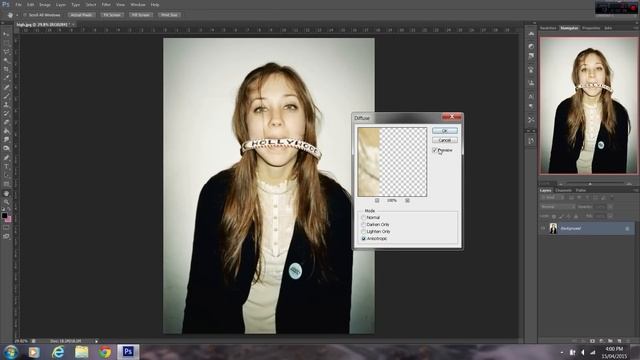Click the Fit Screen button
The width and height of the screenshot is (640, 360).
(111, 15)
